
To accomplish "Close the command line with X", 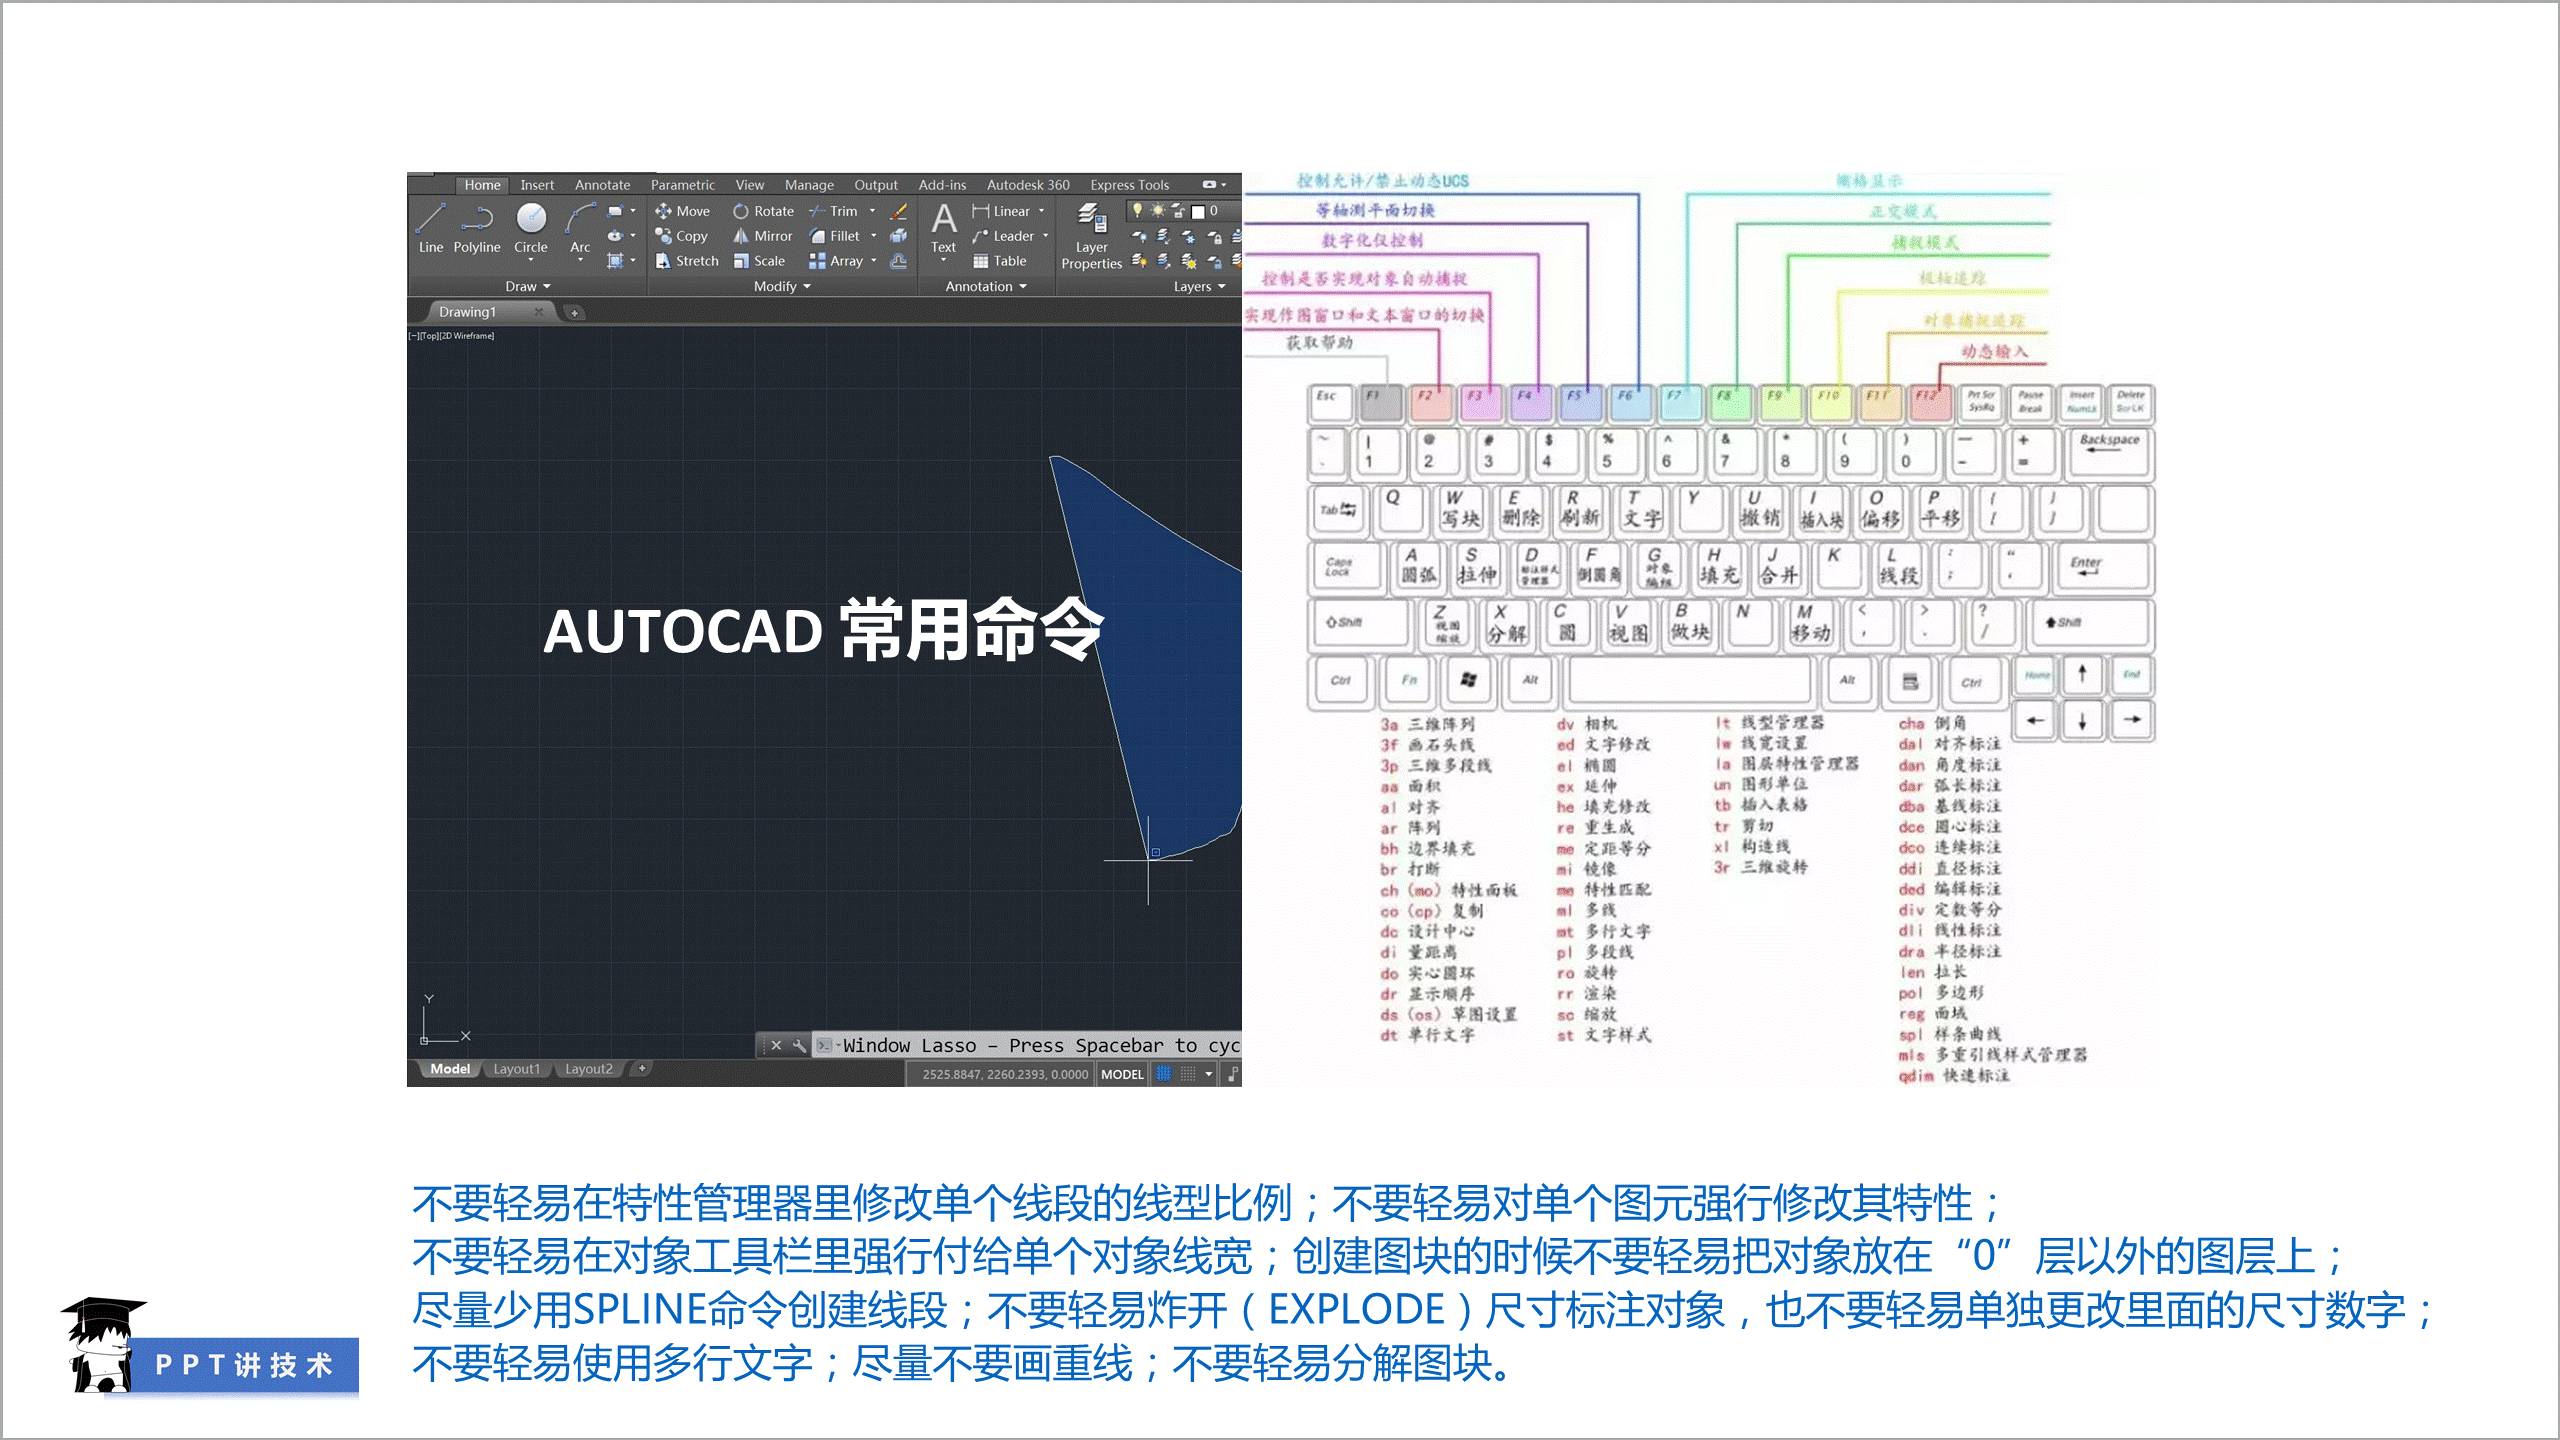I will (x=776, y=1045).
